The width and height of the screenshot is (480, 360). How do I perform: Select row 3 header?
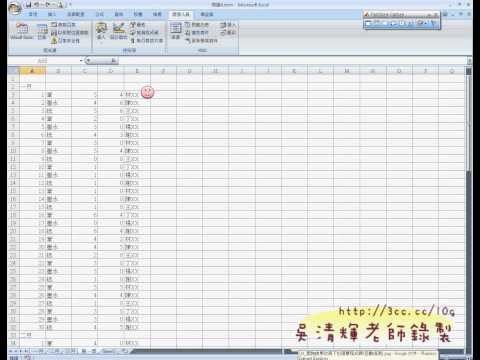[13, 95]
